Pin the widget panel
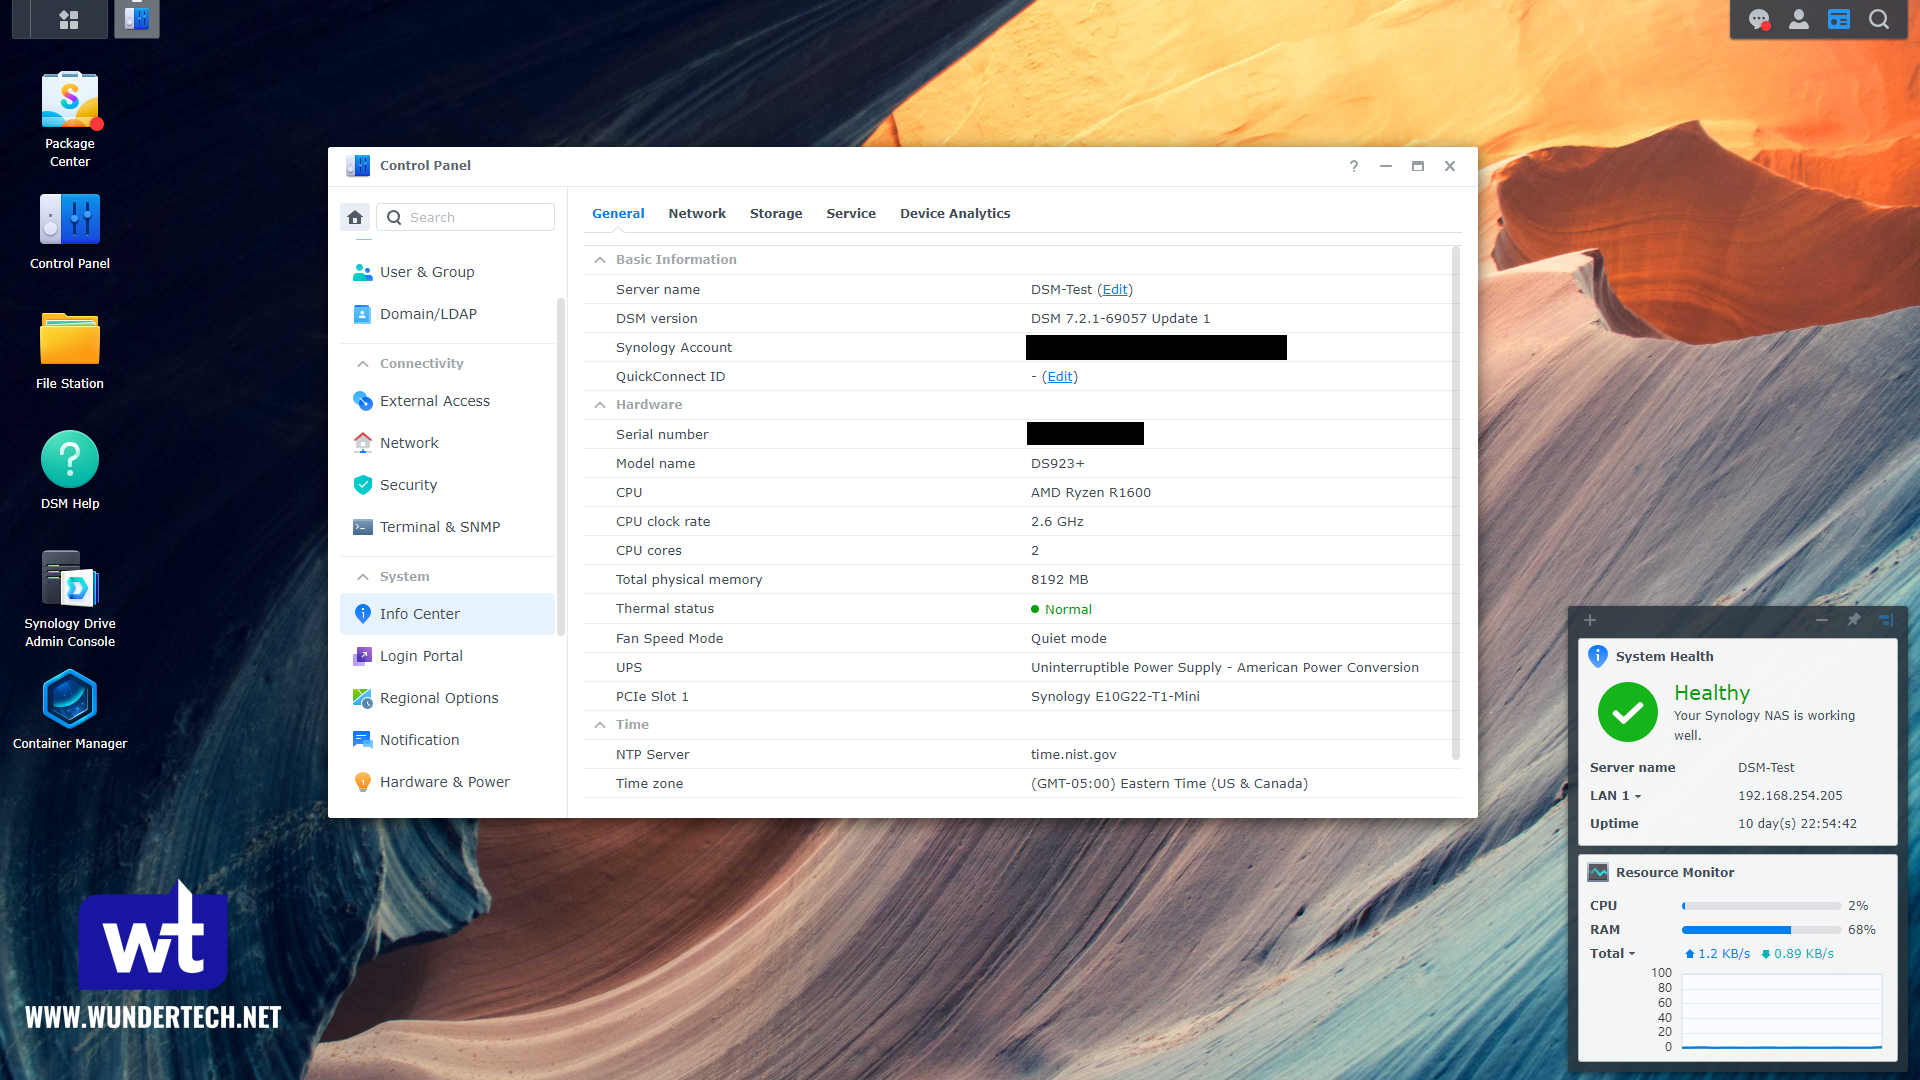 [1854, 620]
